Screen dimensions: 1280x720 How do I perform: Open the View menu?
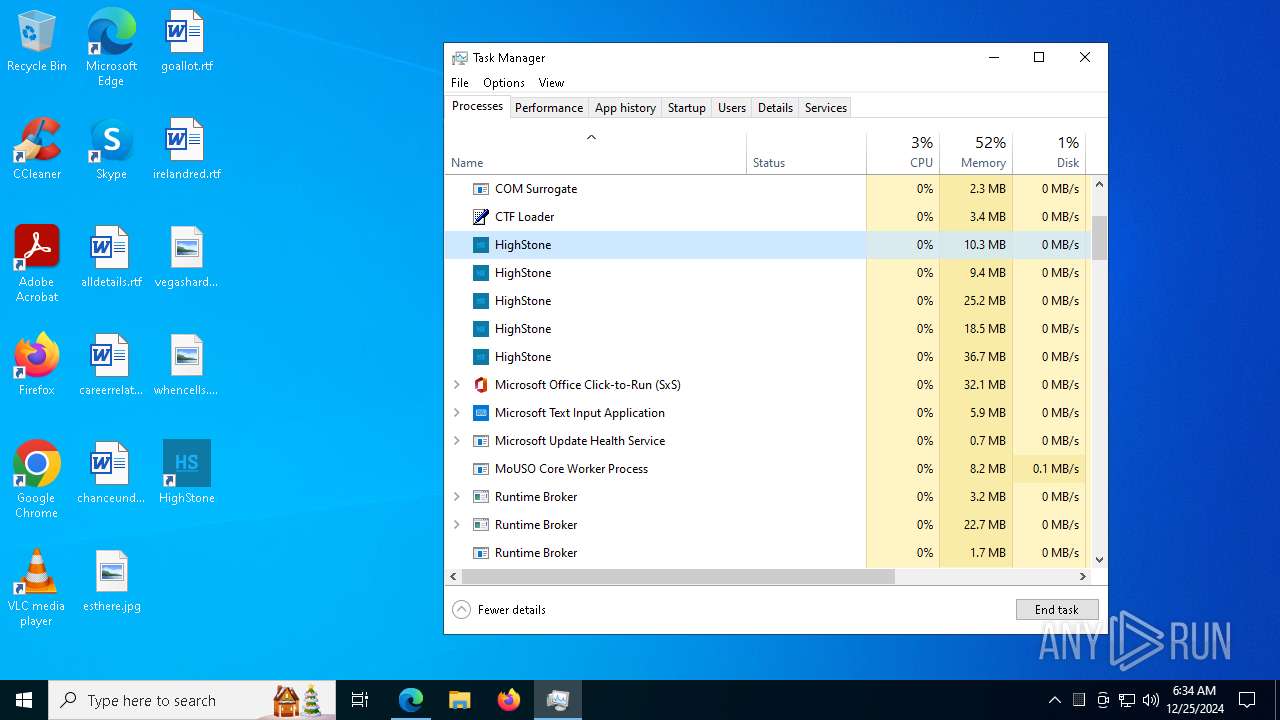click(x=551, y=83)
